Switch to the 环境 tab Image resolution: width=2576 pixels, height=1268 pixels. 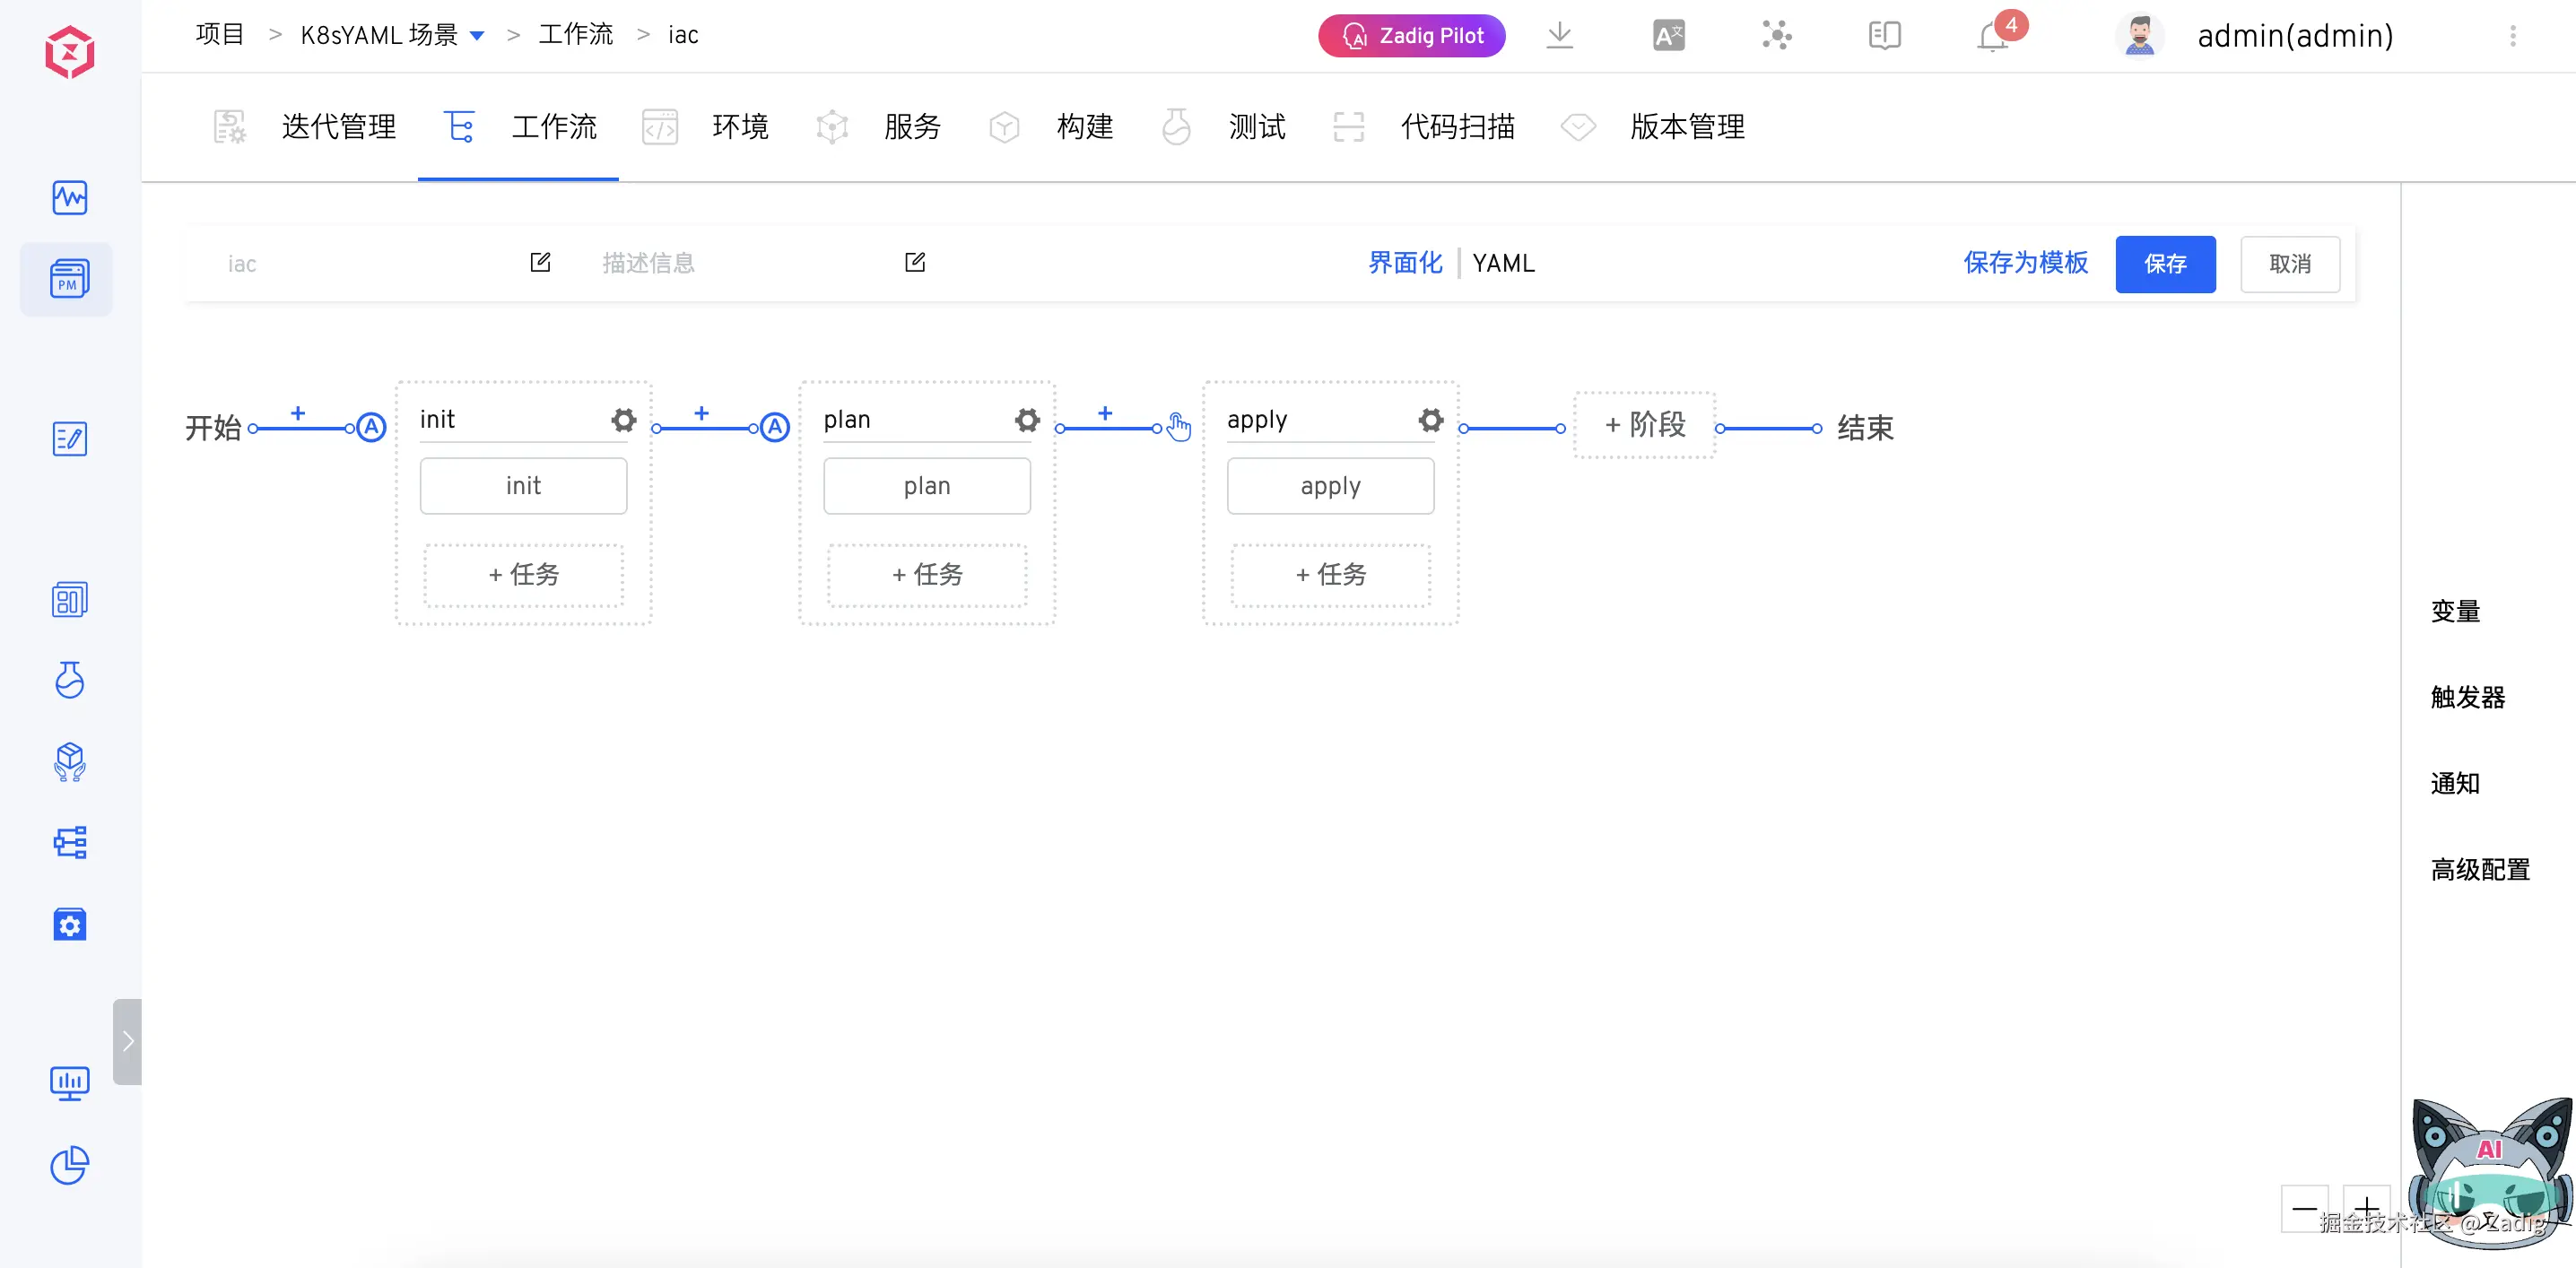click(739, 127)
